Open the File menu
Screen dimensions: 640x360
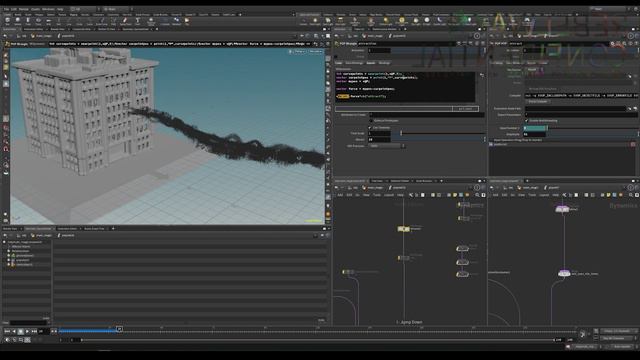[x=6, y=9]
